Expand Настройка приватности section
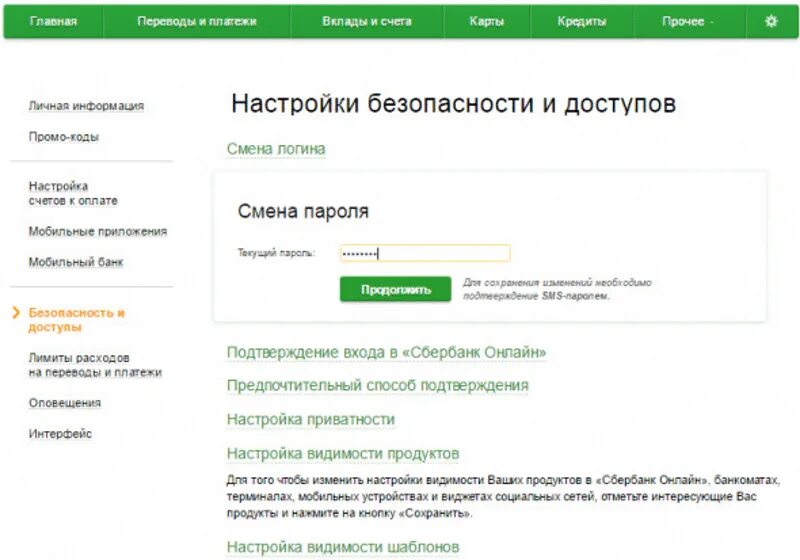800x560 pixels. coord(311,420)
